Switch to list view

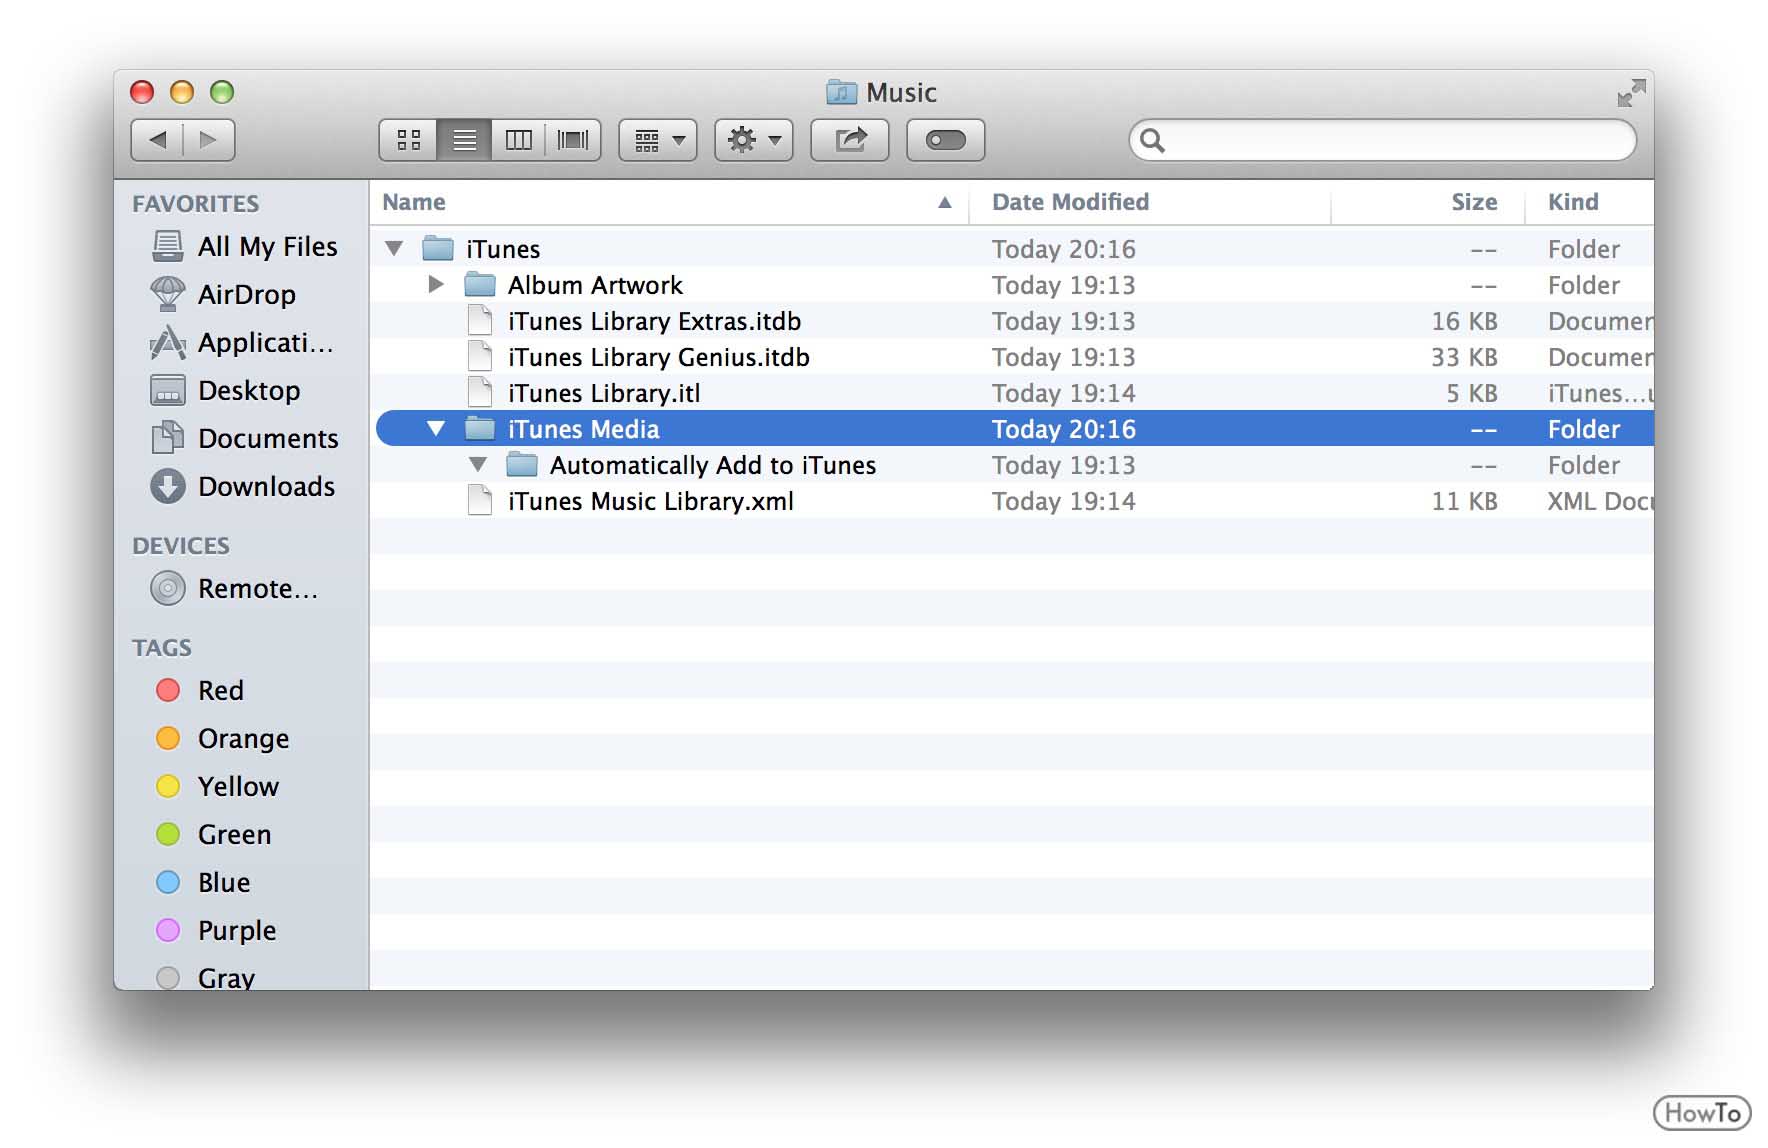[464, 140]
